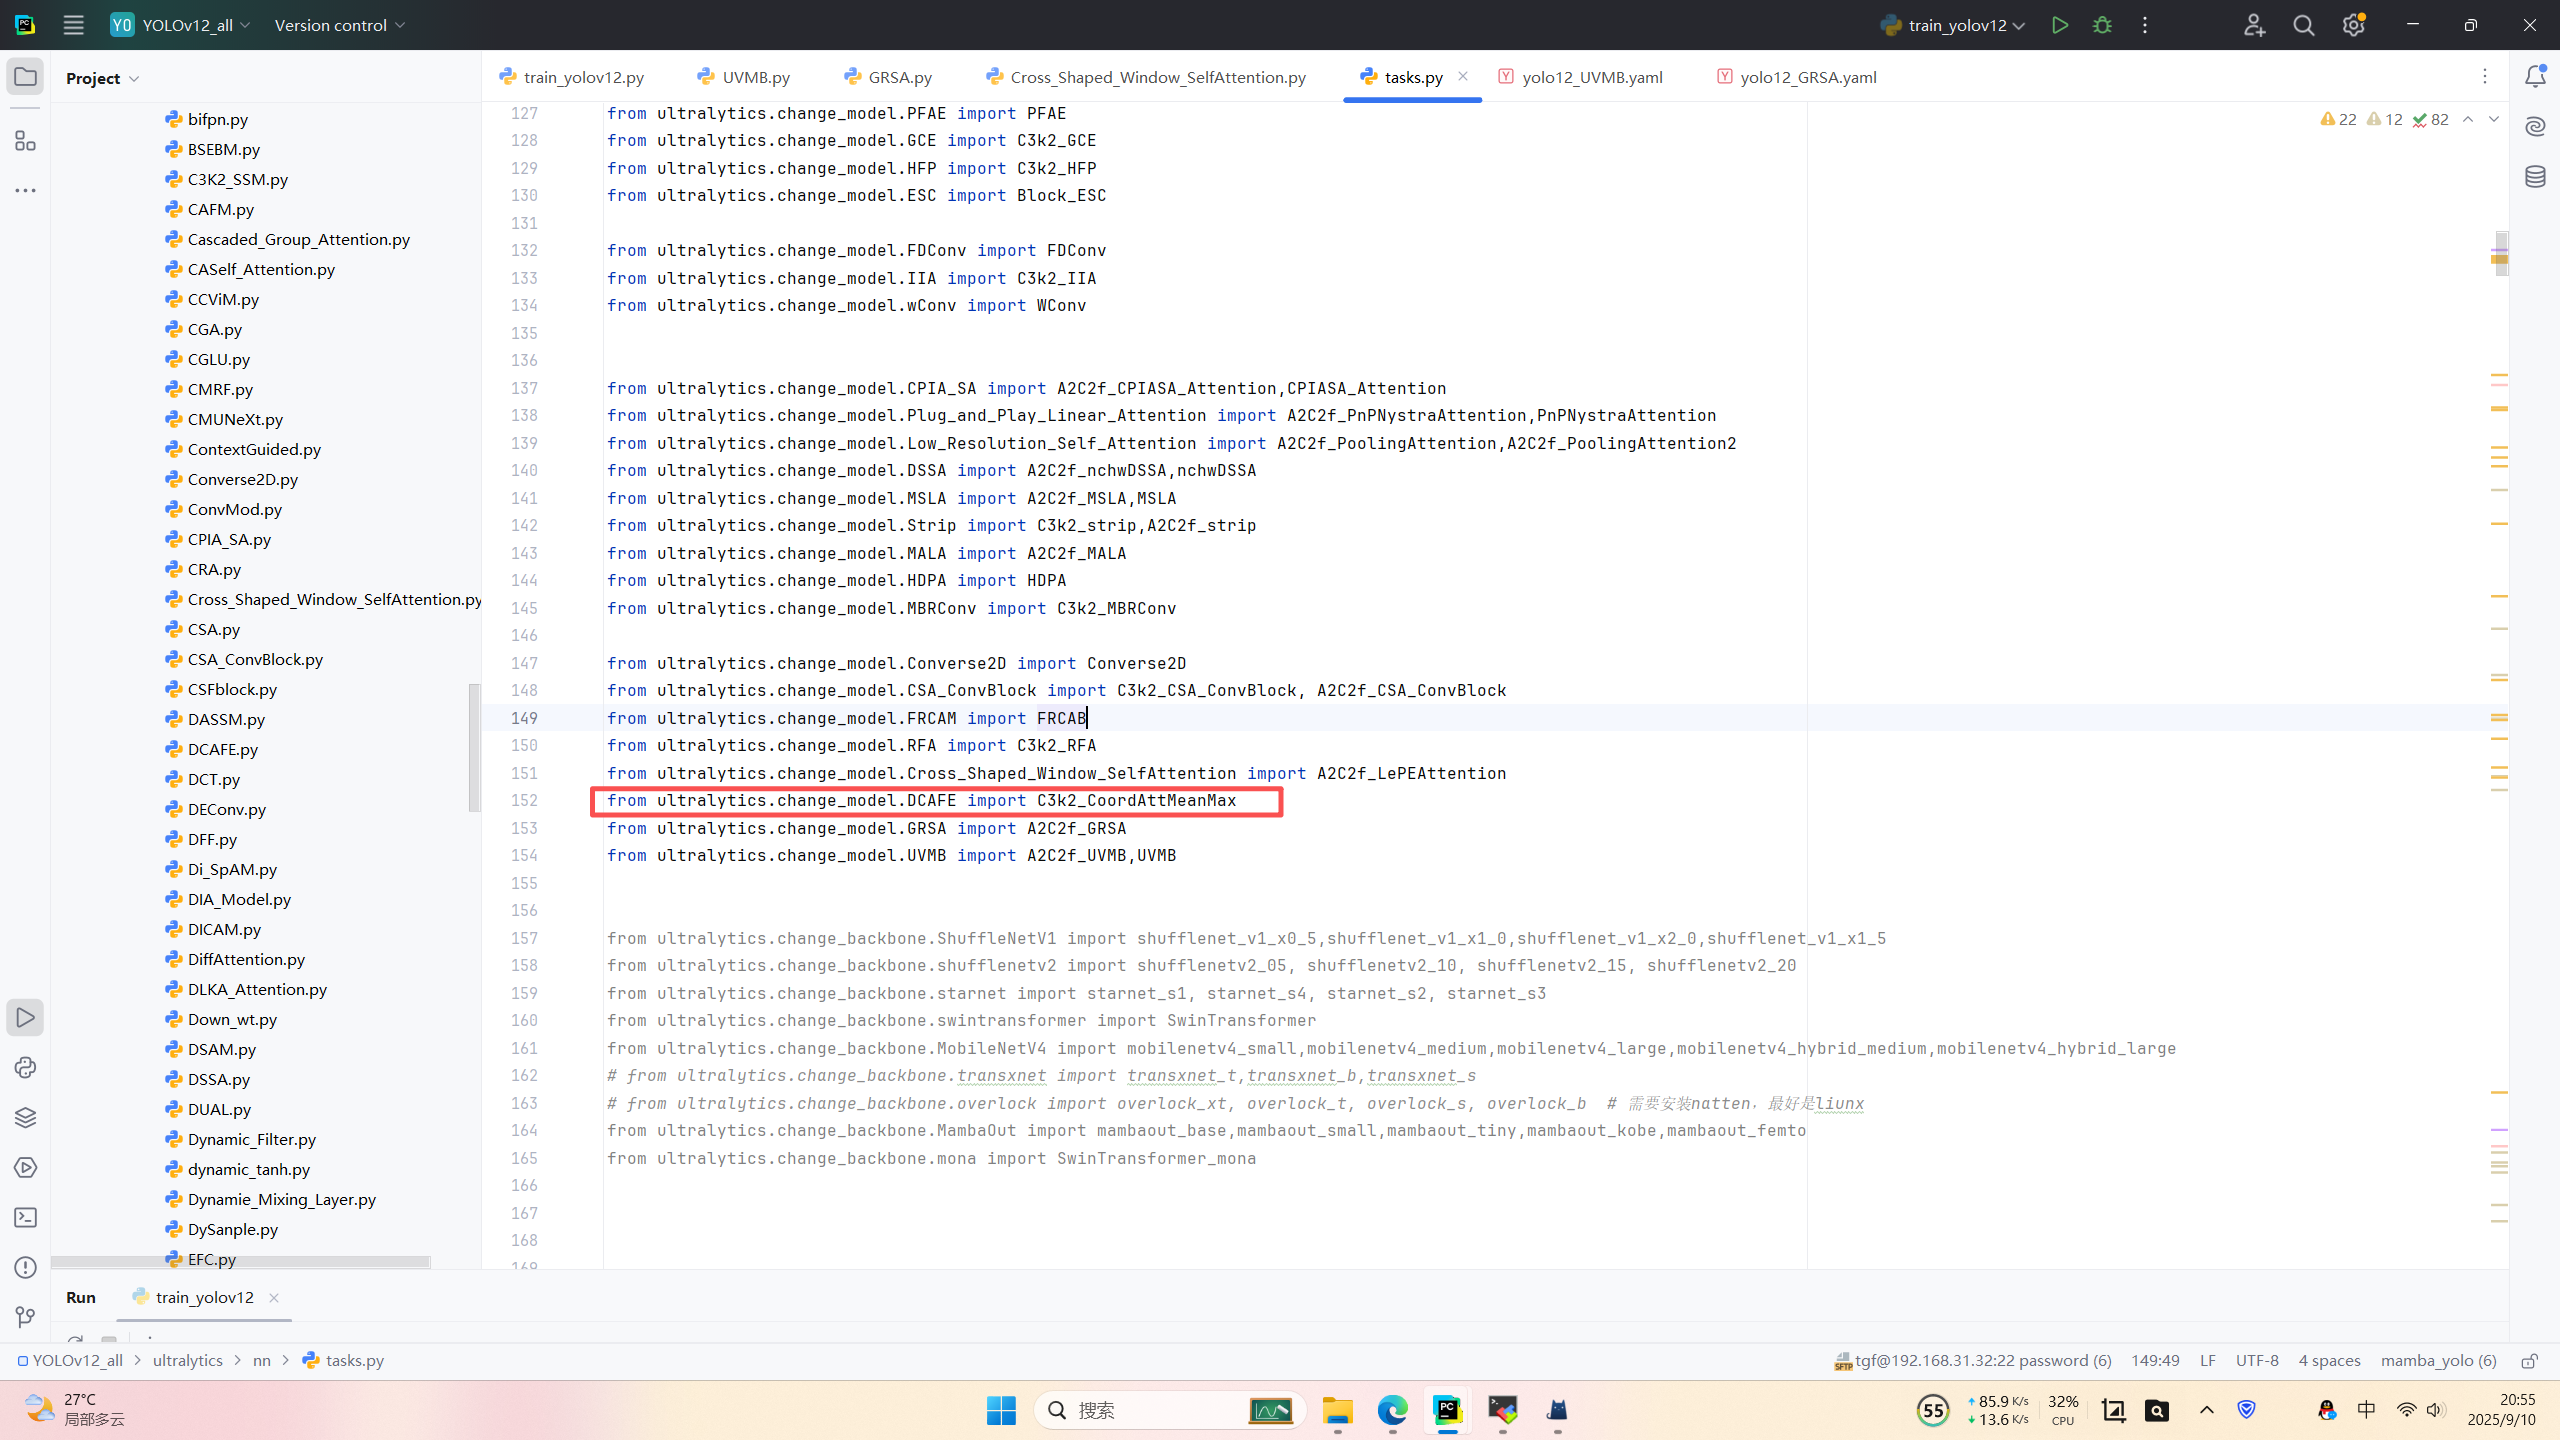Toggle the Project tool window folder icon

[x=25, y=77]
